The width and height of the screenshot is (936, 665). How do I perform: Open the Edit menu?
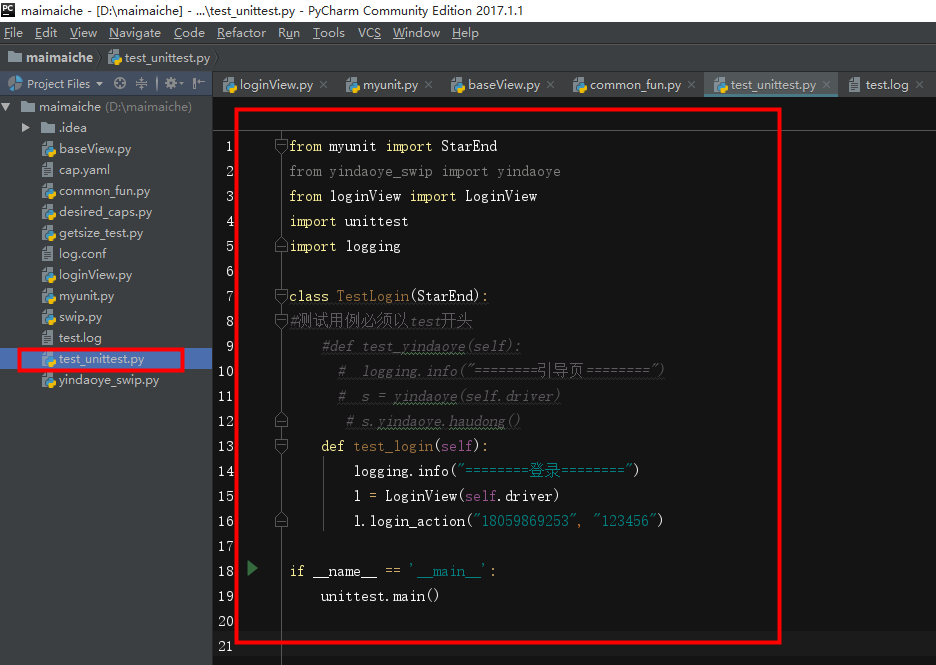pyautogui.click(x=46, y=33)
